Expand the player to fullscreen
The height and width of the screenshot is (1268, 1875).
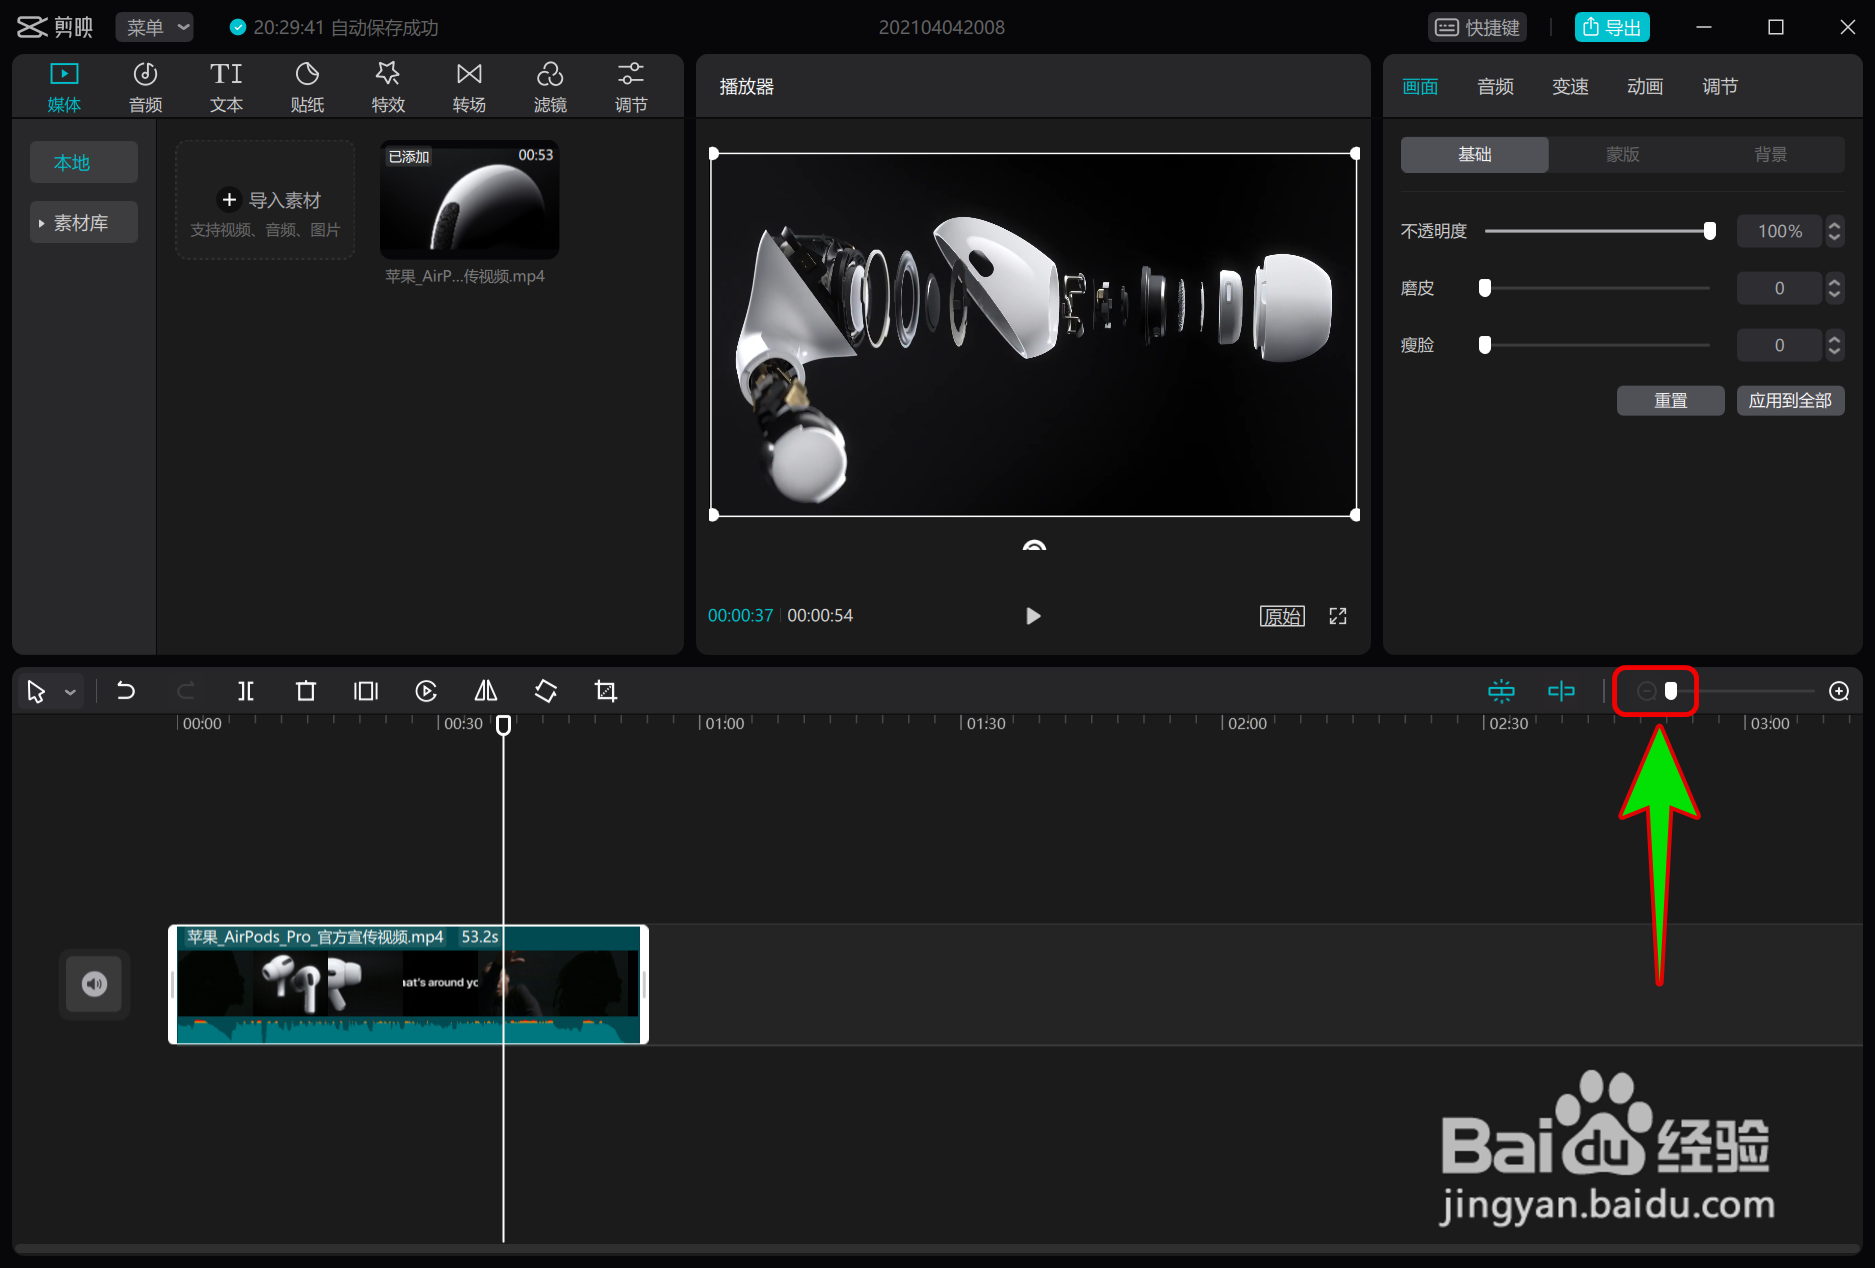click(1338, 616)
